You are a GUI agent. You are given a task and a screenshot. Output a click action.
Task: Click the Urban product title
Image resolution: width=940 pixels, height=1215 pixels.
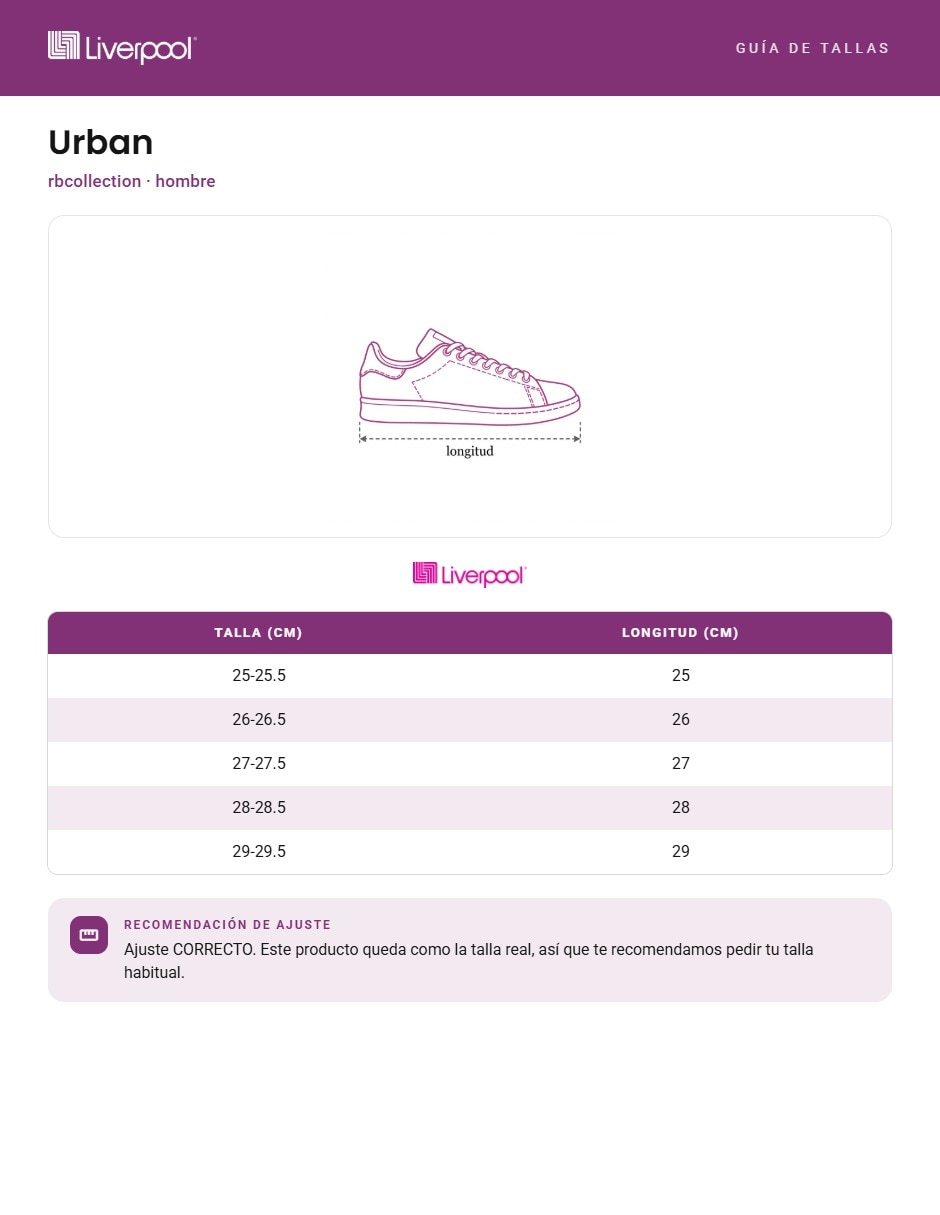point(101,142)
